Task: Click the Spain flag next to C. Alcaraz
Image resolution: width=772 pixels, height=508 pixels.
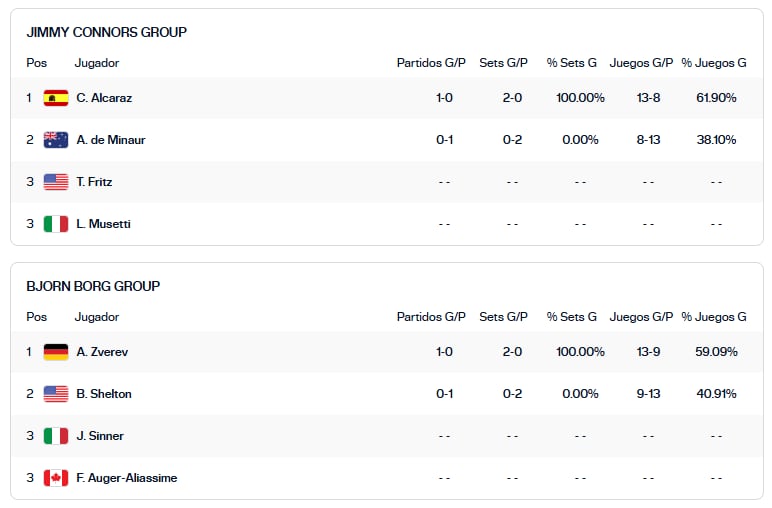Action: pyautogui.click(x=56, y=98)
